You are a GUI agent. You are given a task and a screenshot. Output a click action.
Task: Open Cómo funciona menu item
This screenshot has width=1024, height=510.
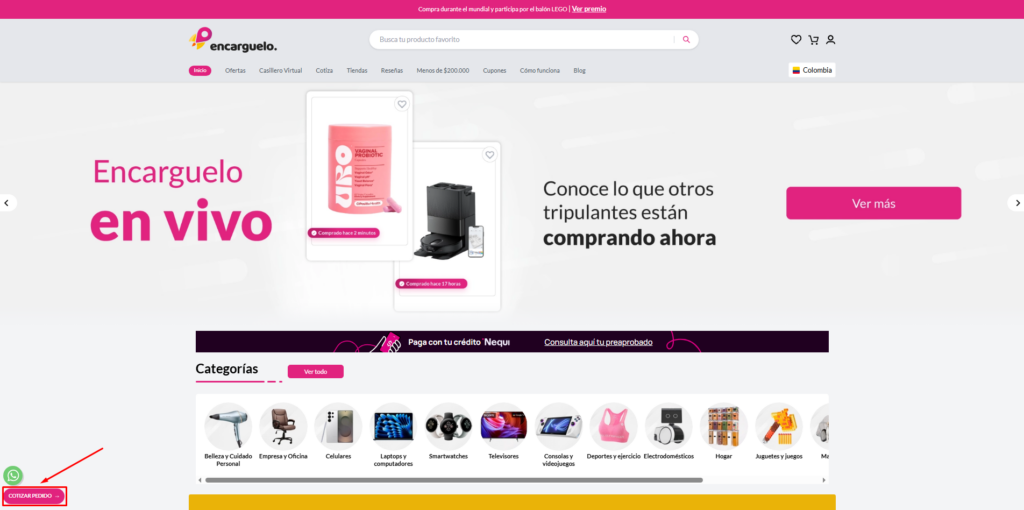539,71
